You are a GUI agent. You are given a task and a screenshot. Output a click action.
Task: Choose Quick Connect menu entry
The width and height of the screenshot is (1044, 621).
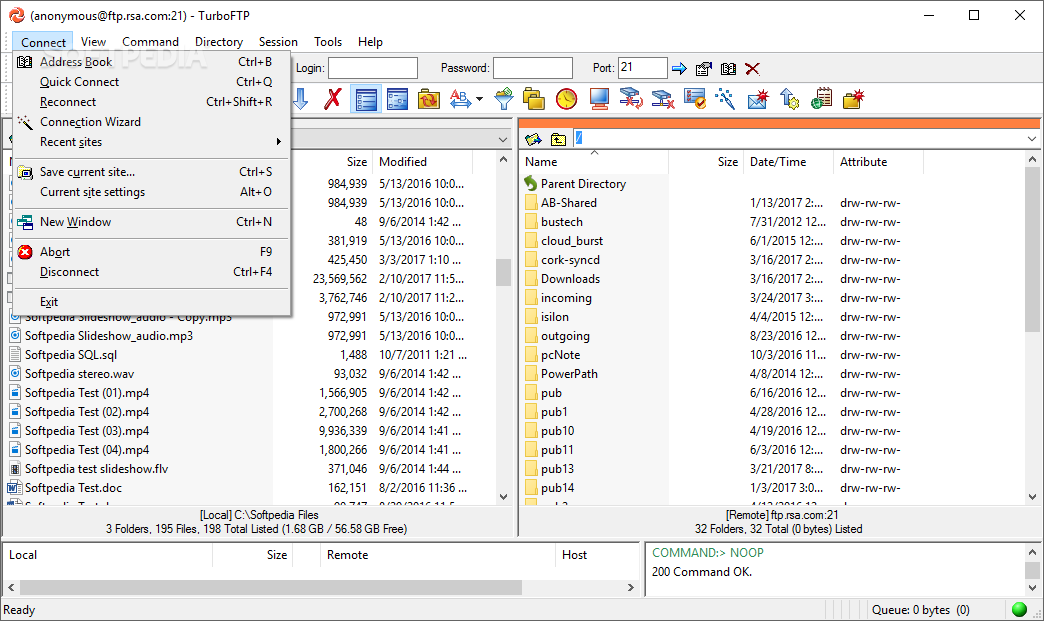click(152, 82)
